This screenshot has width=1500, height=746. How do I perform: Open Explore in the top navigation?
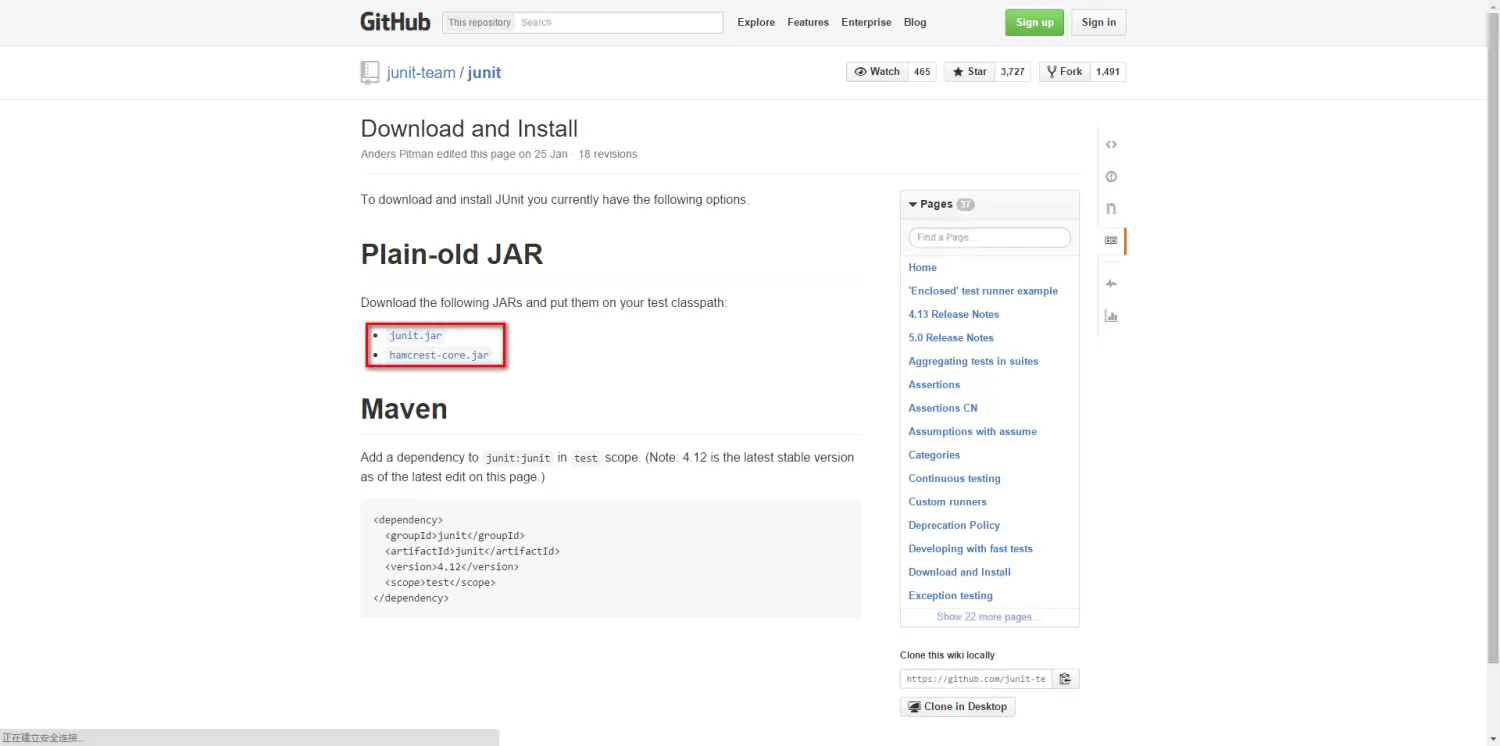click(756, 22)
